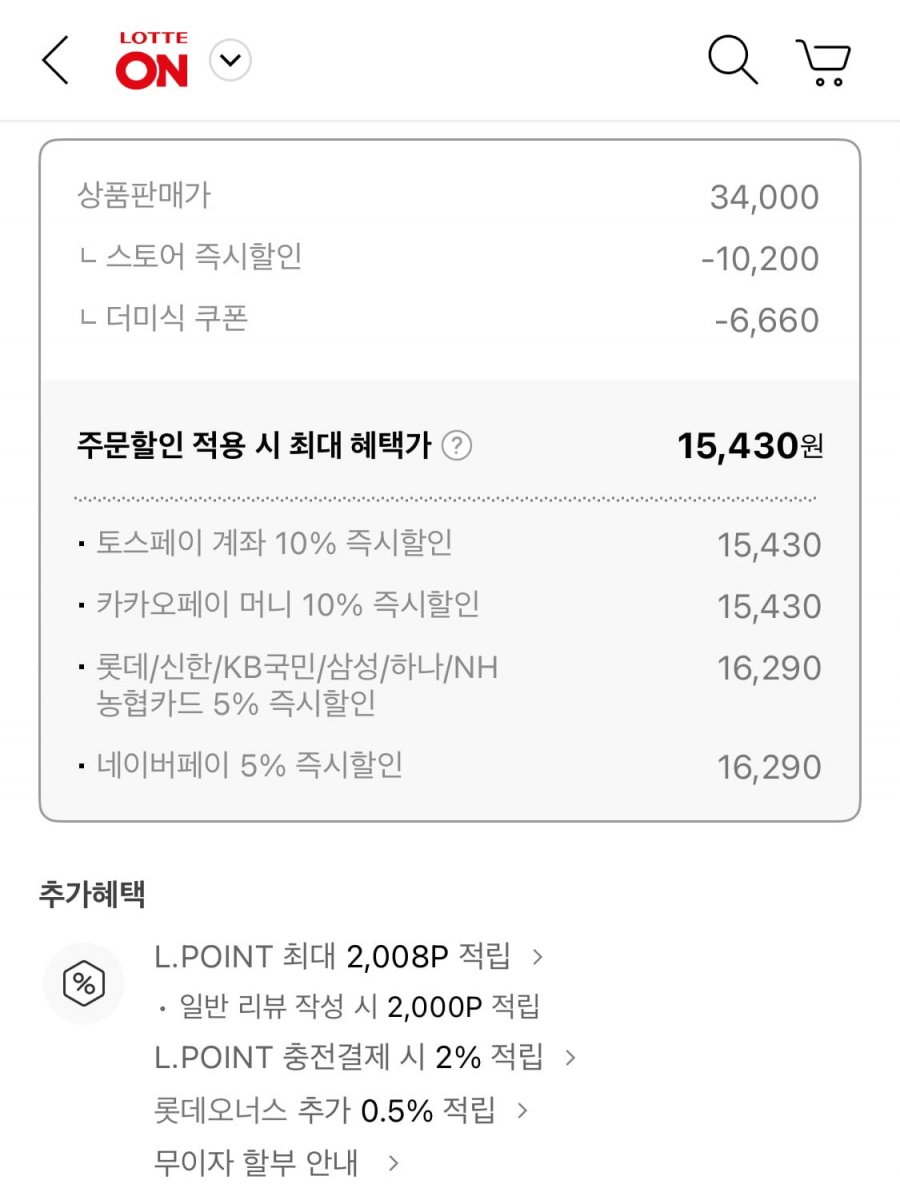
Task: Open L.POINT 최대 2,008P 적립 details
Action: click(x=333, y=957)
